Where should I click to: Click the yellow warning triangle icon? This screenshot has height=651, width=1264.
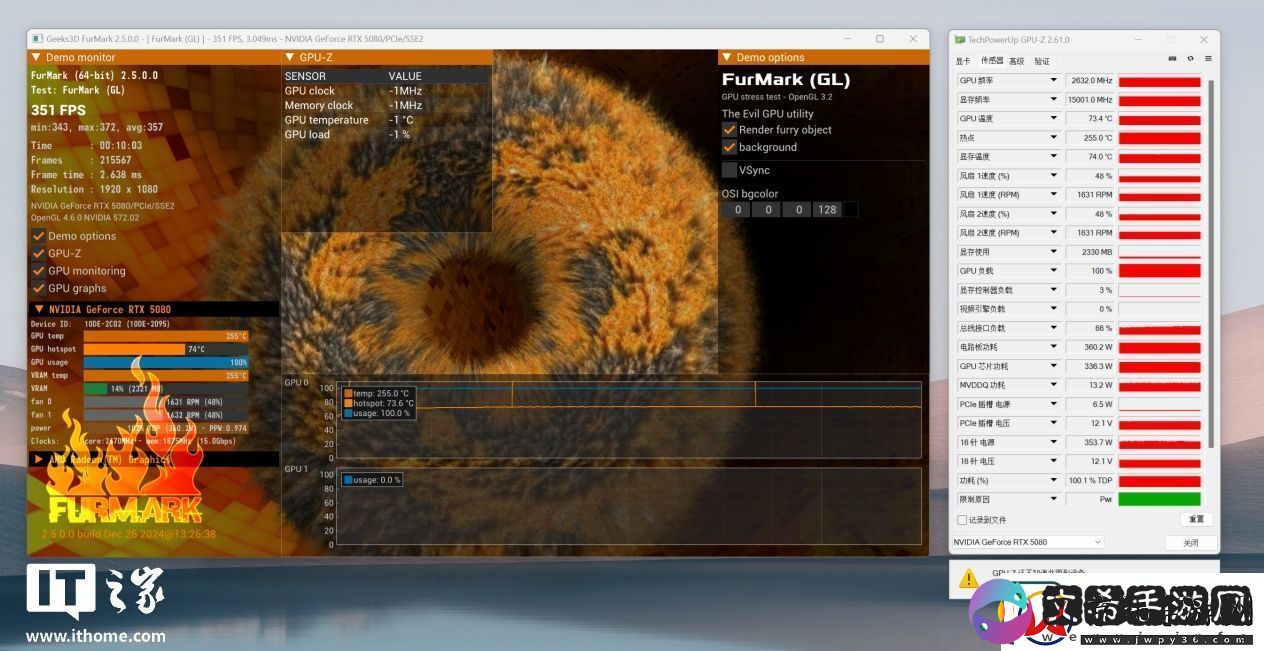click(968, 578)
